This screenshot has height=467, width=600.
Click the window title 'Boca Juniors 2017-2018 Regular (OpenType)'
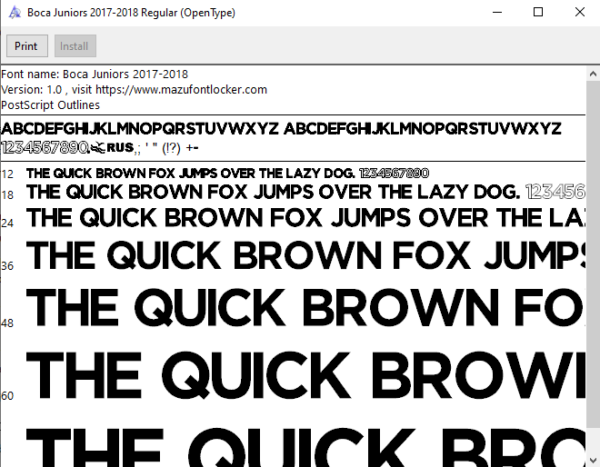tap(131, 12)
